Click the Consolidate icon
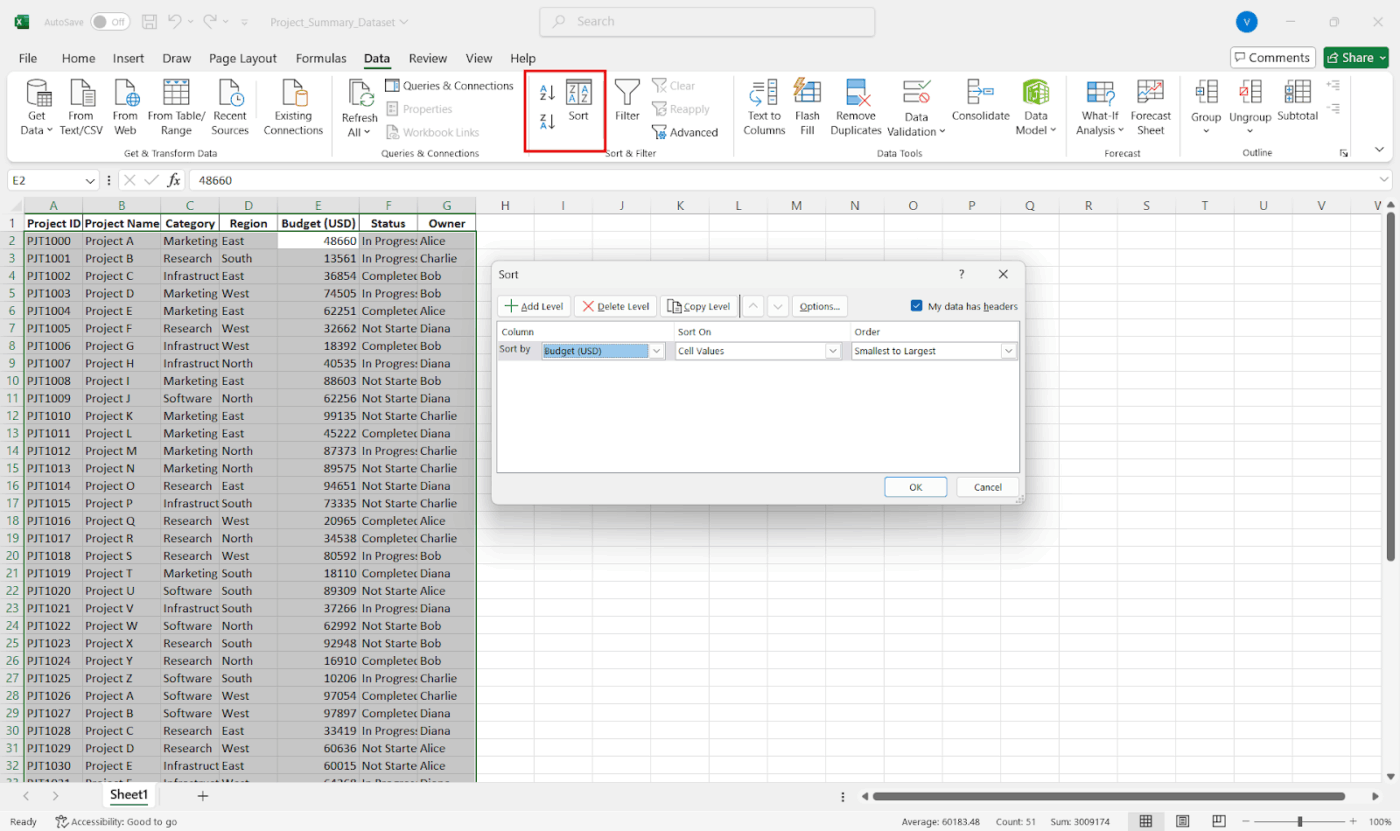The width and height of the screenshot is (1400, 831). pyautogui.click(x=980, y=101)
